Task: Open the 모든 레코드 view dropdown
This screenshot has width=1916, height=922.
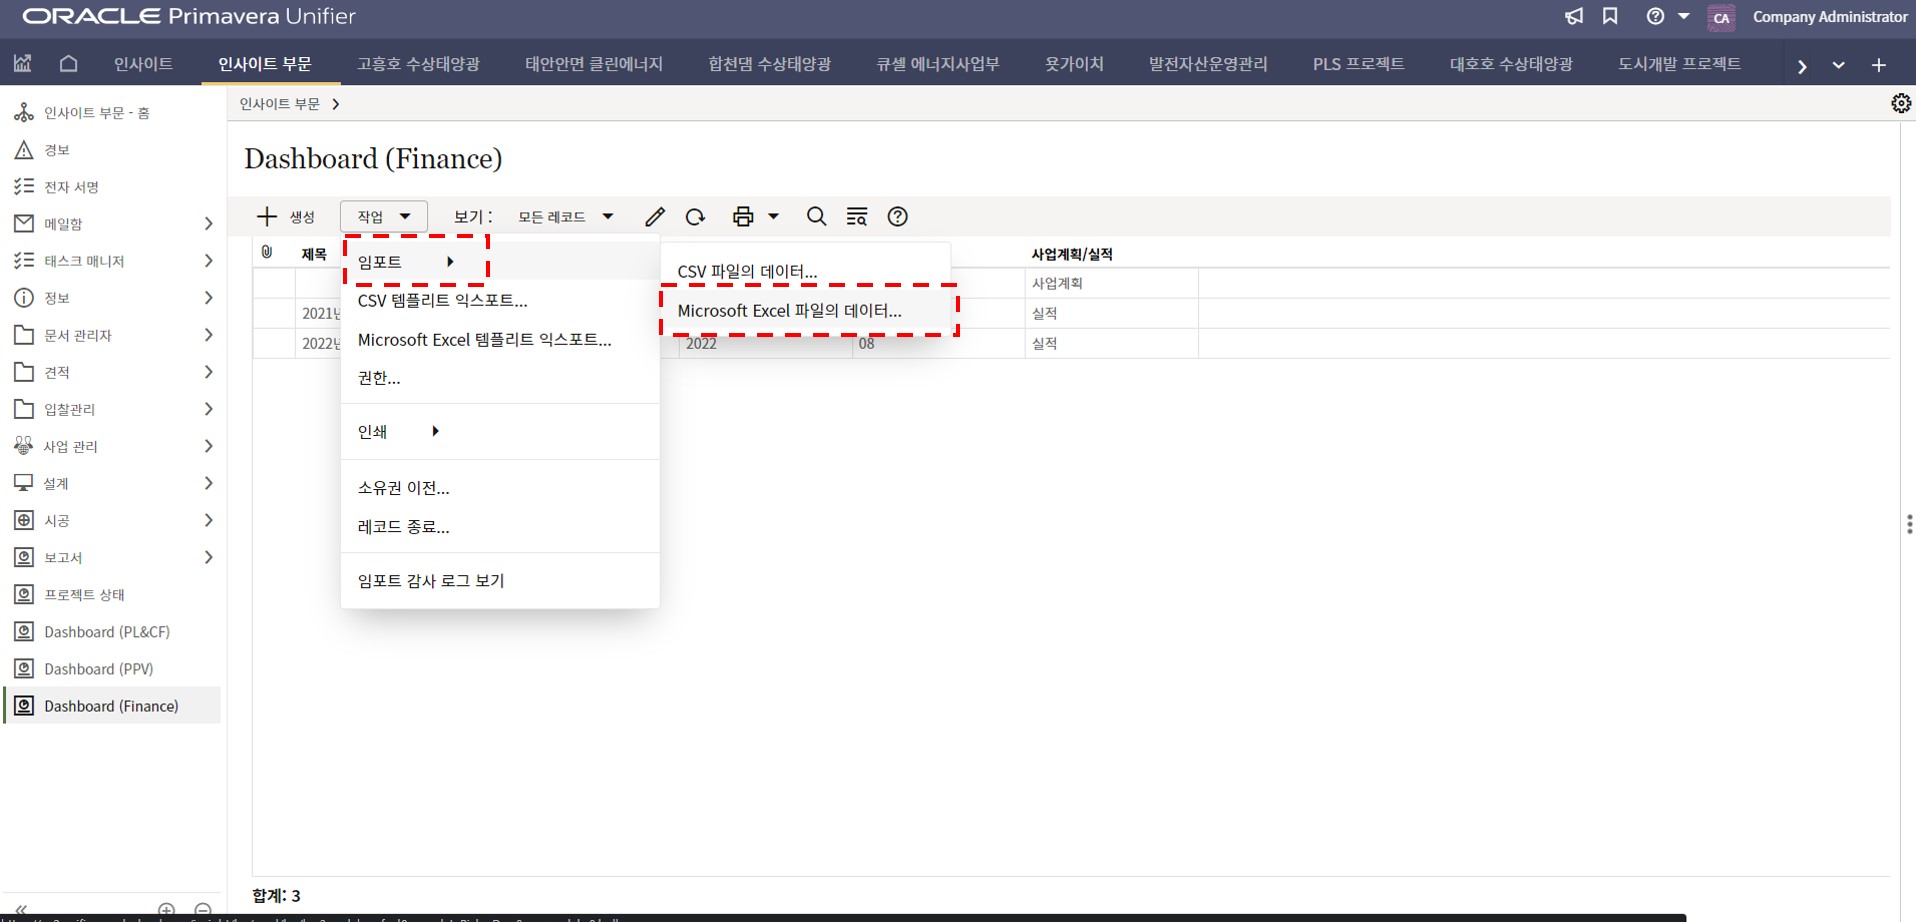Action: click(565, 217)
